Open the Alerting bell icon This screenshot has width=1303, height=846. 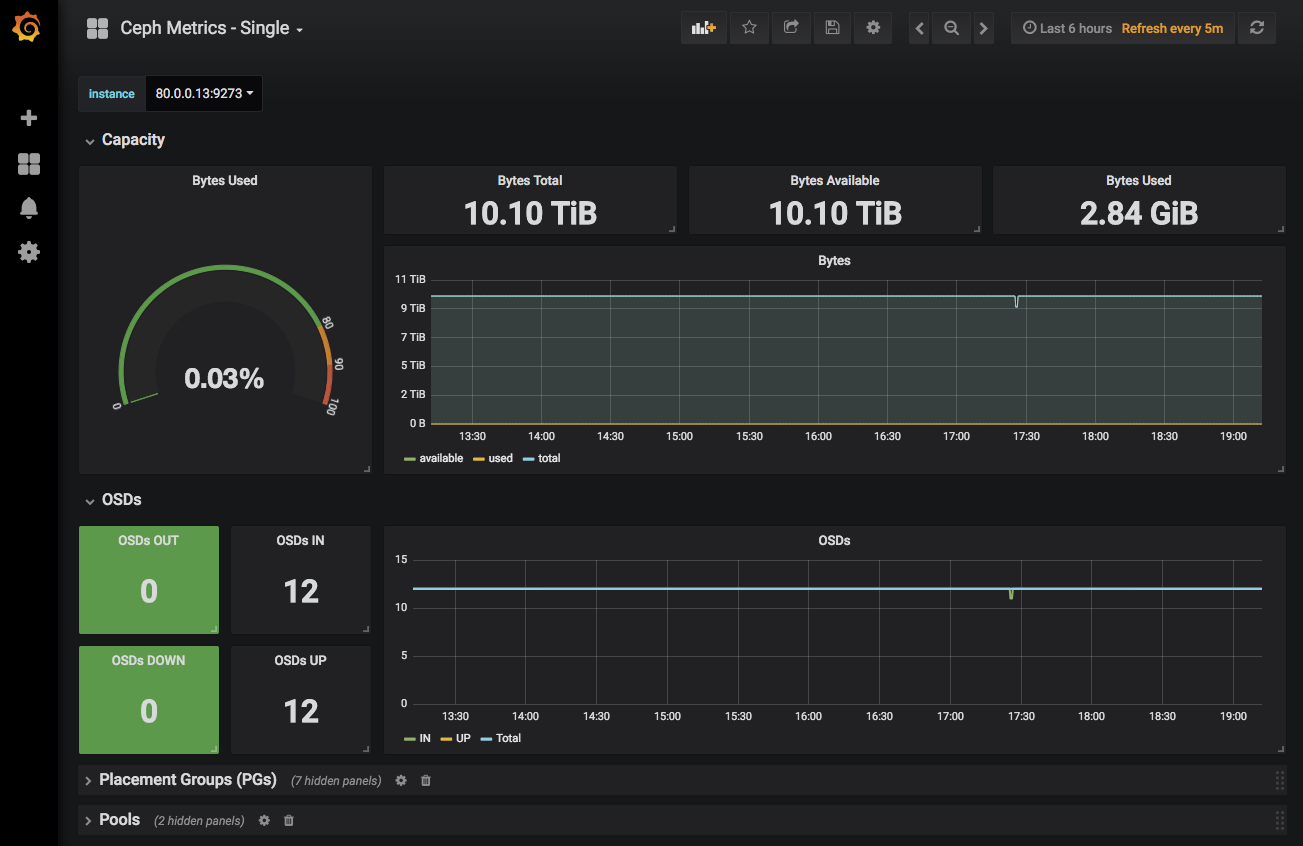(x=29, y=208)
